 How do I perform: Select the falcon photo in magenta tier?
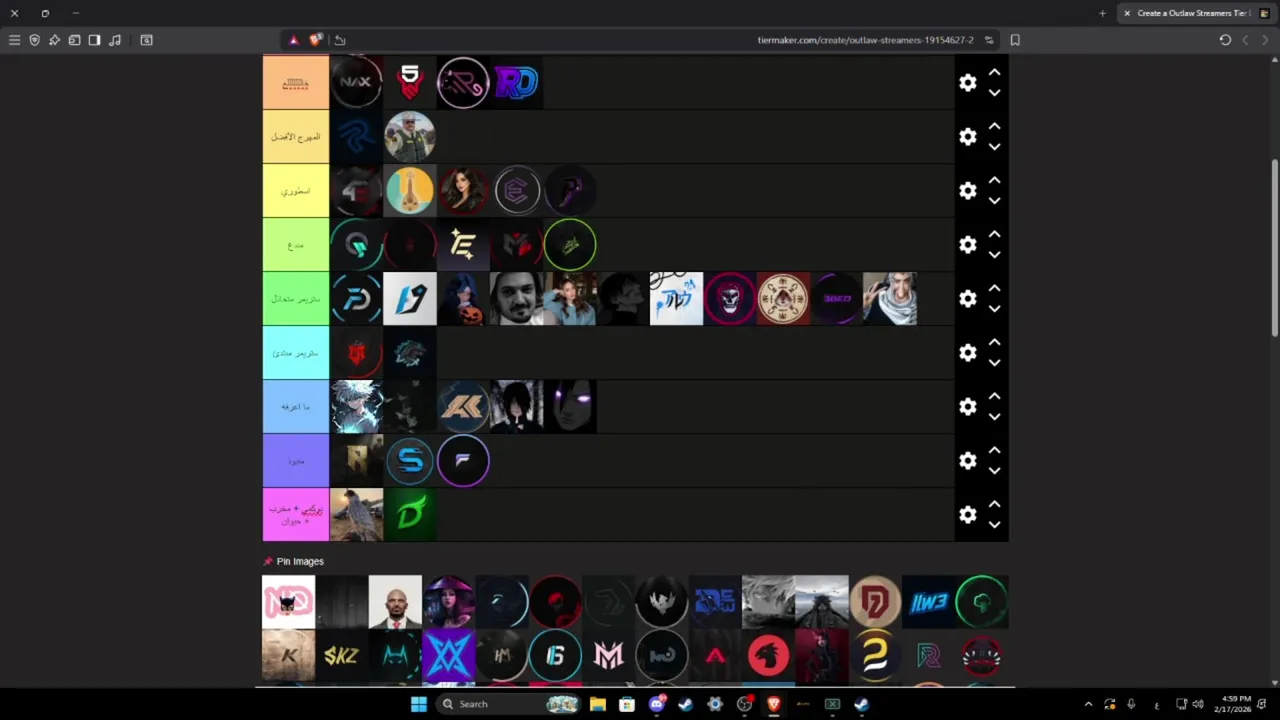(356, 515)
